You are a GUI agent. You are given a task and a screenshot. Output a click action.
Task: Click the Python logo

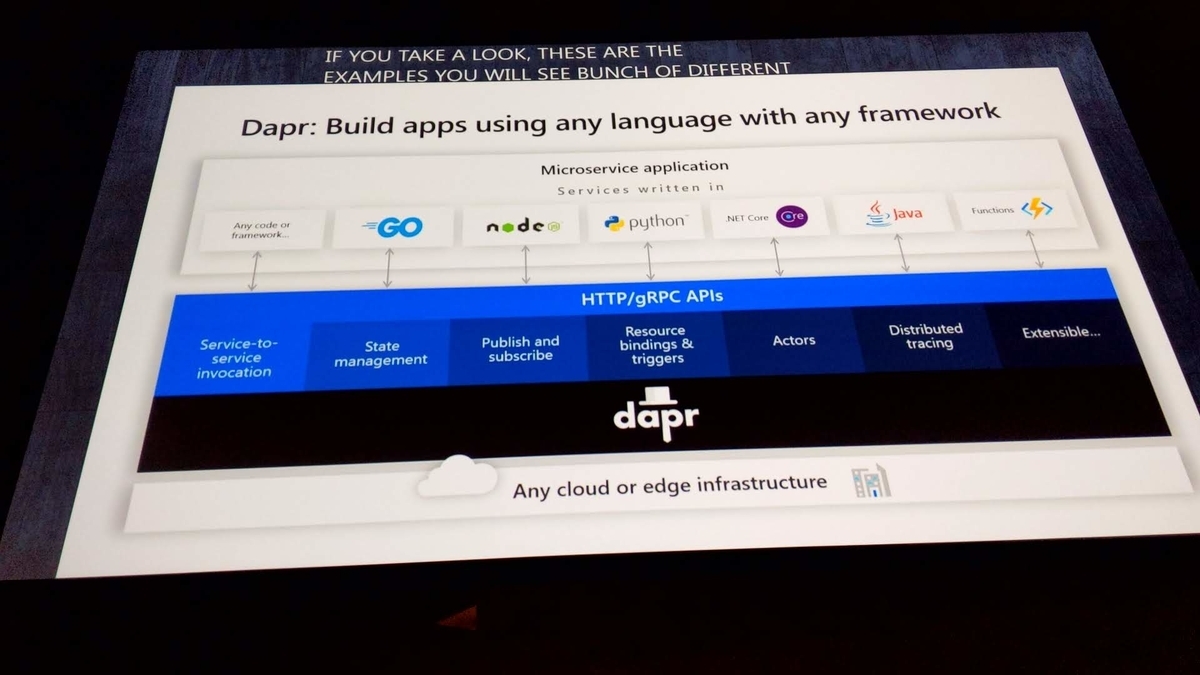pos(646,223)
